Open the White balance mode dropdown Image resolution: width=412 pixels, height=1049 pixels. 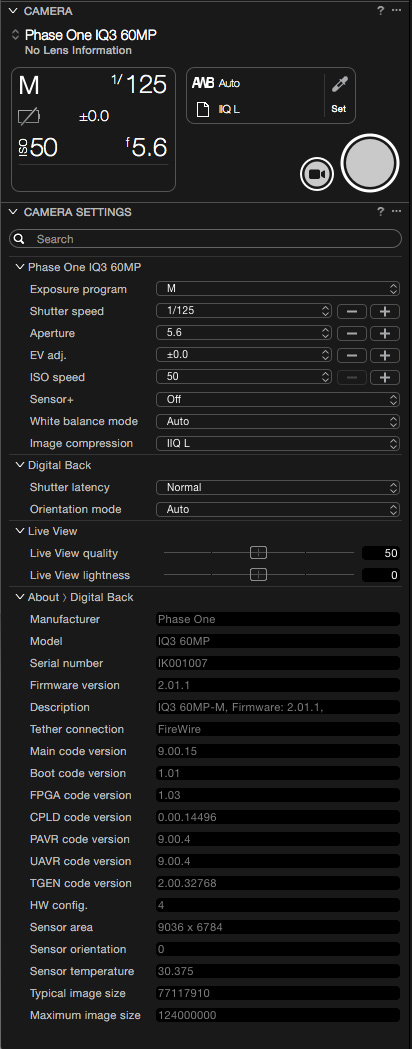click(x=278, y=421)
